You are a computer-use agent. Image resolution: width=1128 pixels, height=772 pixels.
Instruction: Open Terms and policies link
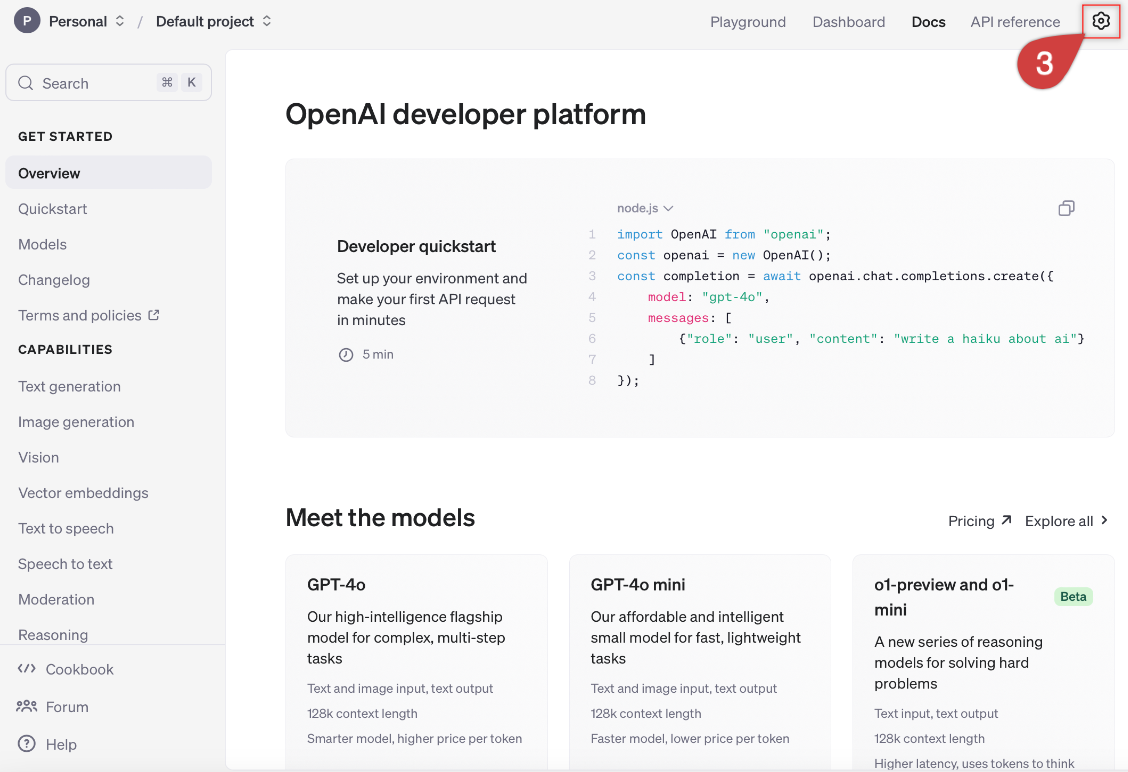pyautogui.click(x=88, y=315)
